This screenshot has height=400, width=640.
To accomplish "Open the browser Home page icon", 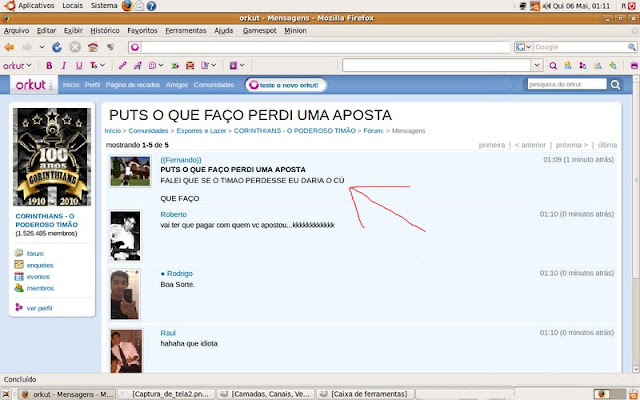I will point(93,47).
